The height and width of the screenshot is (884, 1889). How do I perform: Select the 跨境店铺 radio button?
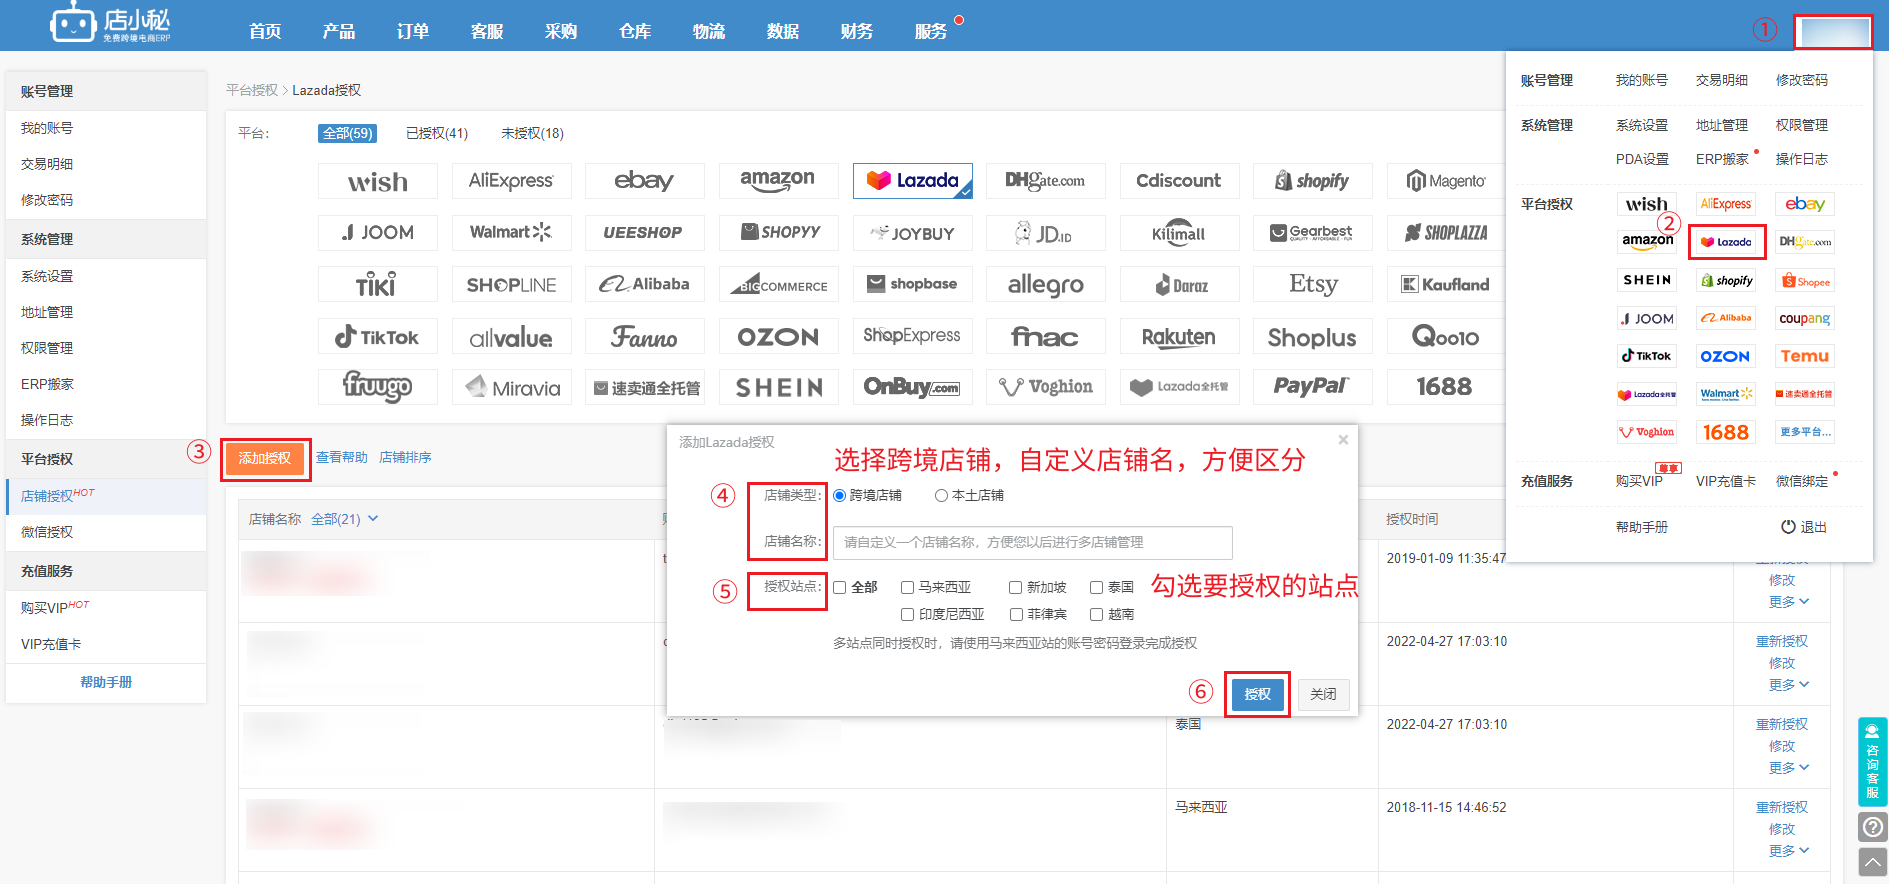coord(840,495)
